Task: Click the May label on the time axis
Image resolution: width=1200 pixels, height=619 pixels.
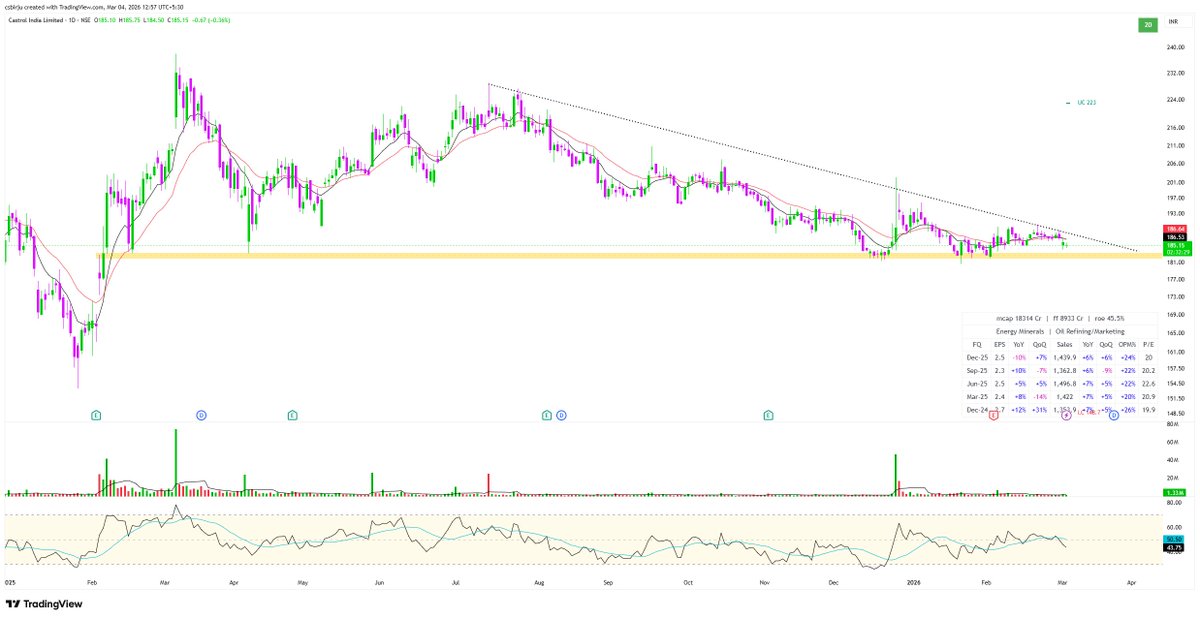Action: [301, 580]
